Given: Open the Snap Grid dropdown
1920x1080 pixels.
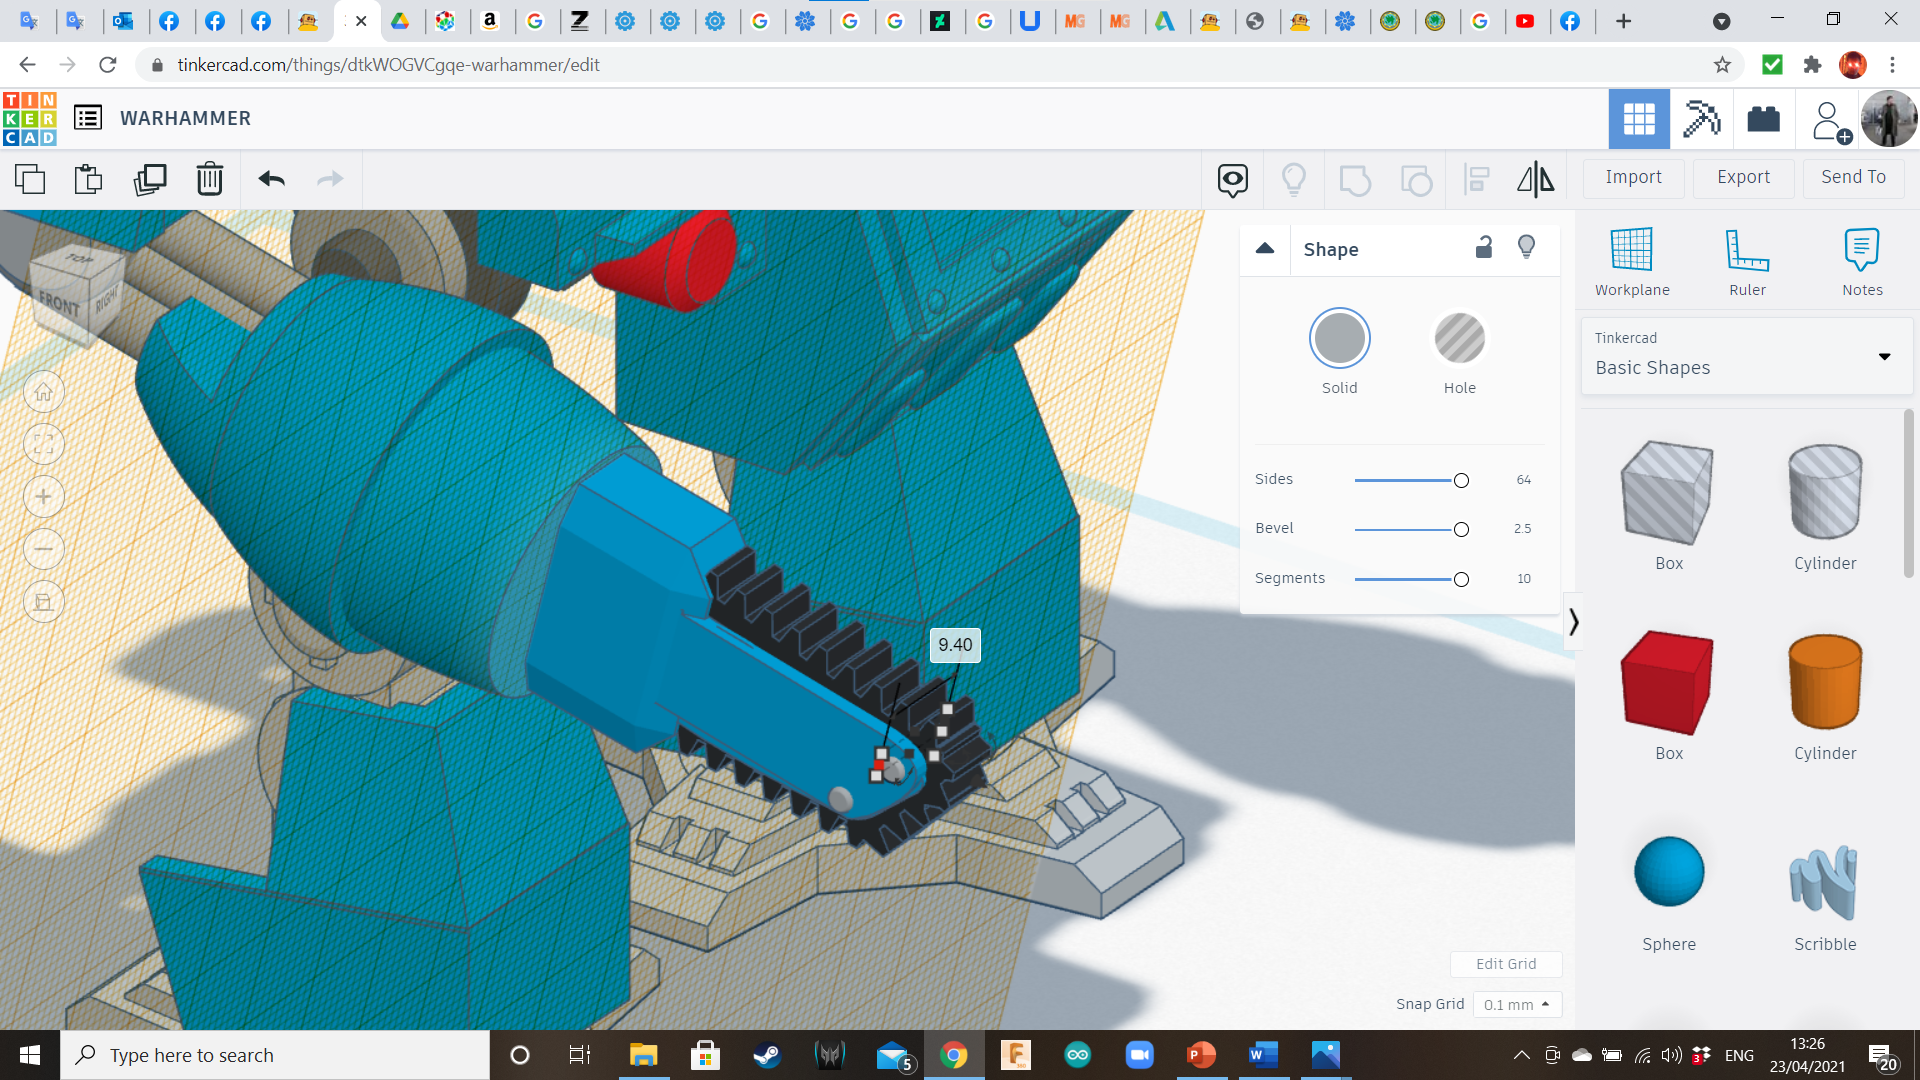Looking at the screenshot, I should [x=1516, y=1004].
